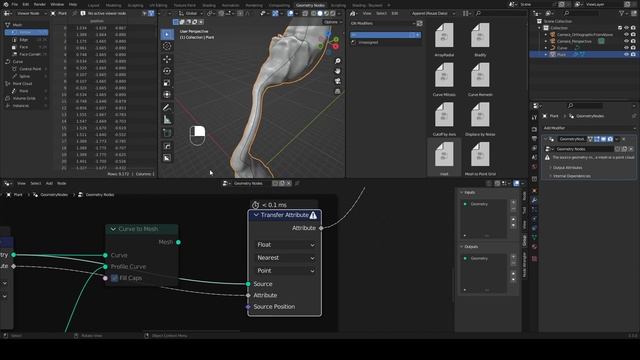Screen dimensions: 640x360
Task: Toggle visibility of Curve in outliner
Action: [x=626, y=48]
